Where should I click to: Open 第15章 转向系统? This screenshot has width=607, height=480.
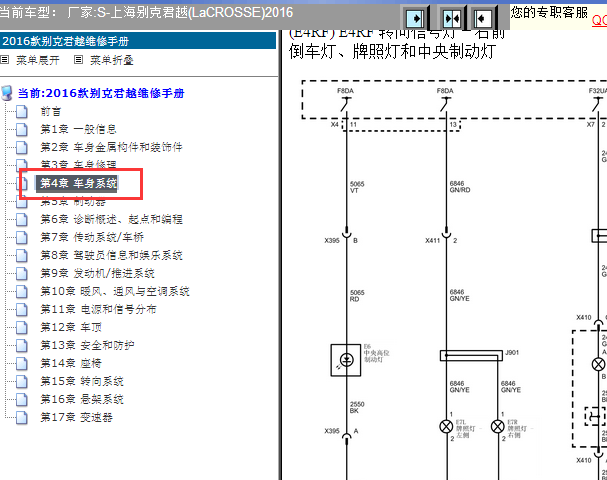pos(82,381)
